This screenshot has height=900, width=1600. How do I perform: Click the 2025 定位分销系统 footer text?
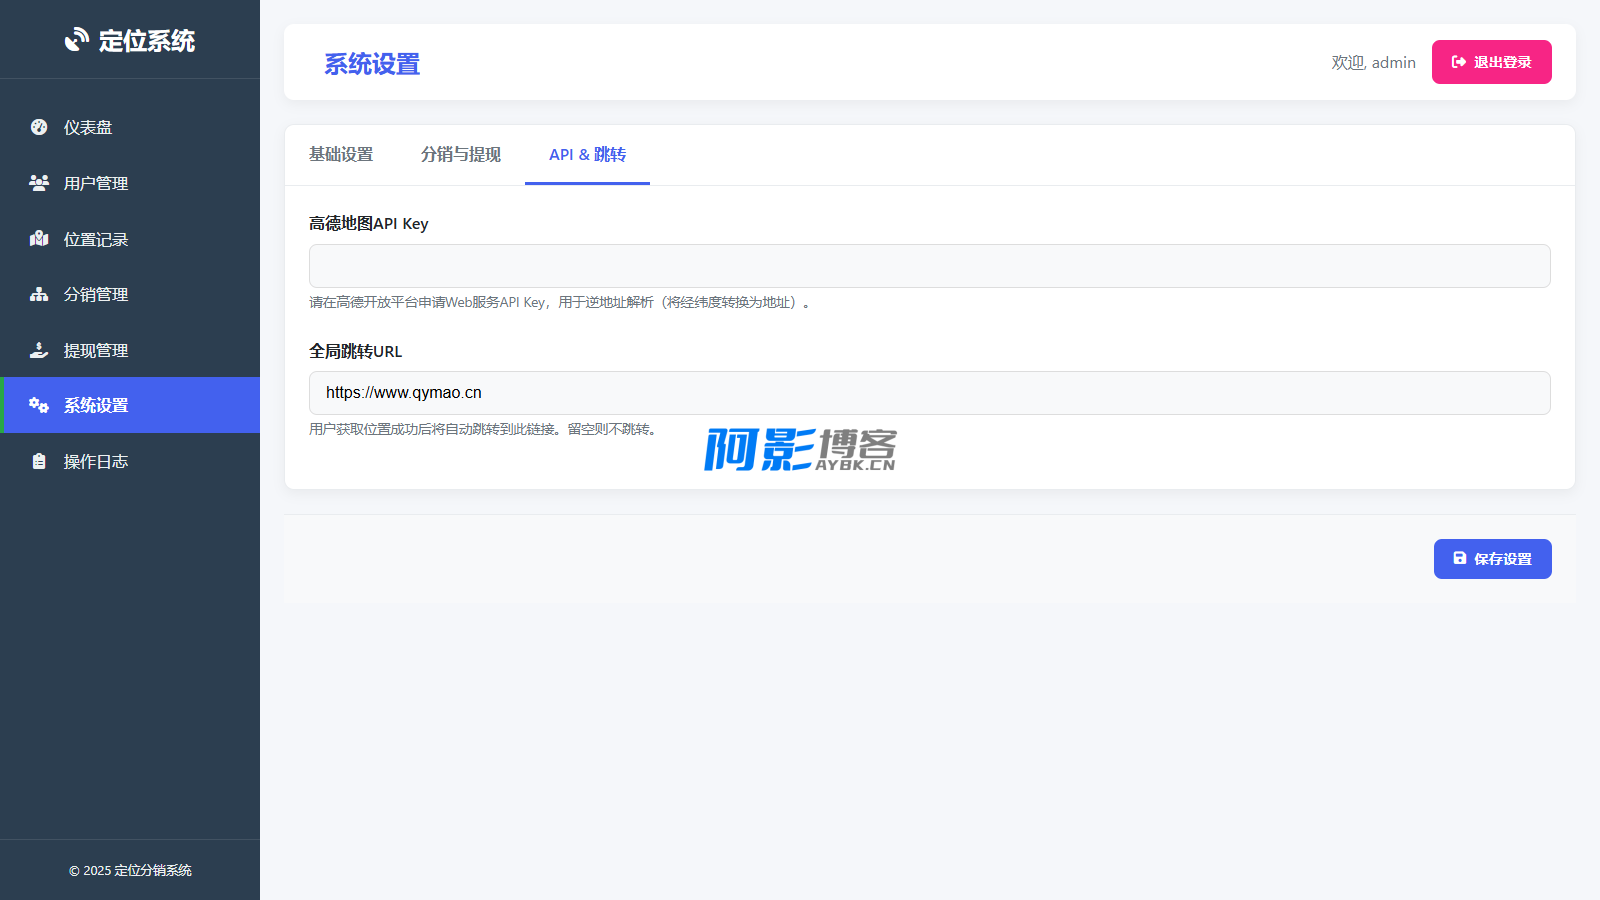tap(130, 870)
